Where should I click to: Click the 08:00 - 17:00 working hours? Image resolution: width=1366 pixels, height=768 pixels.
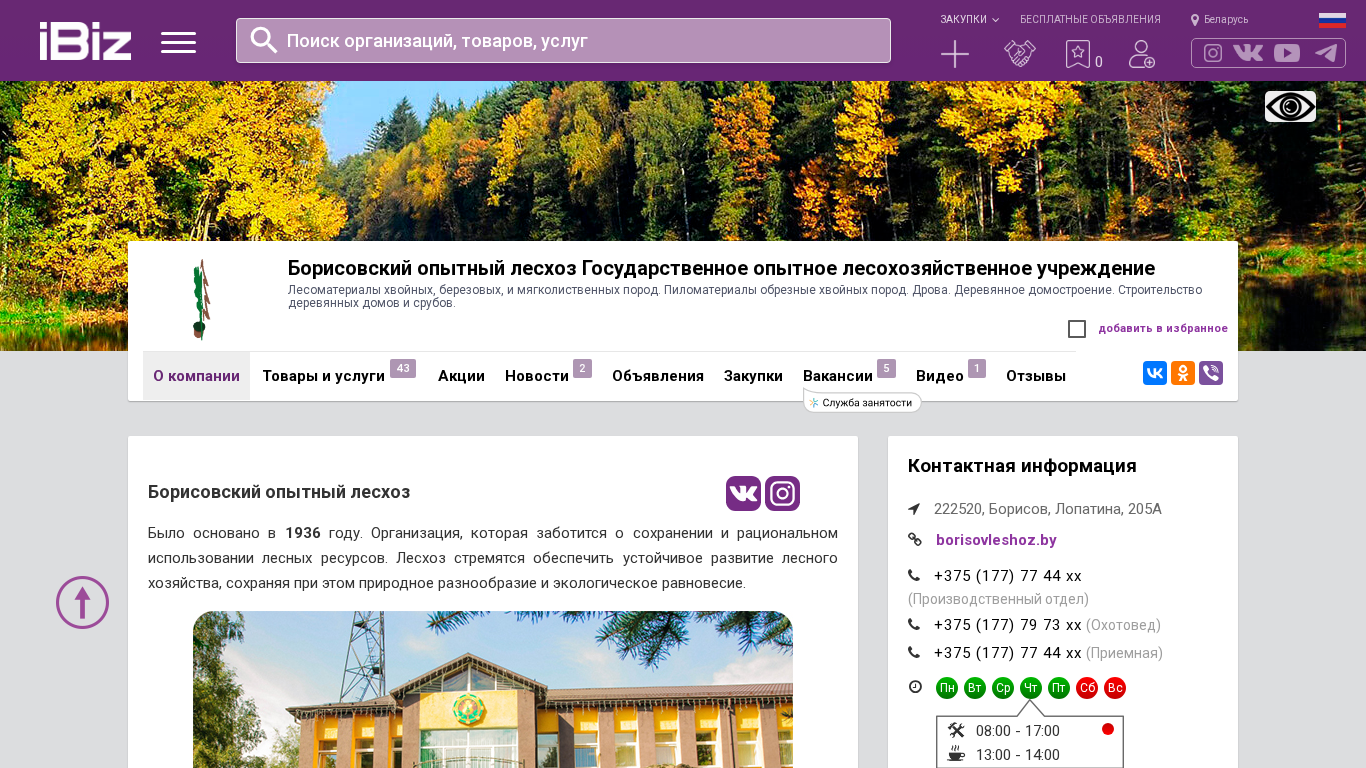pyautogui.click(x=1018, y=731)
